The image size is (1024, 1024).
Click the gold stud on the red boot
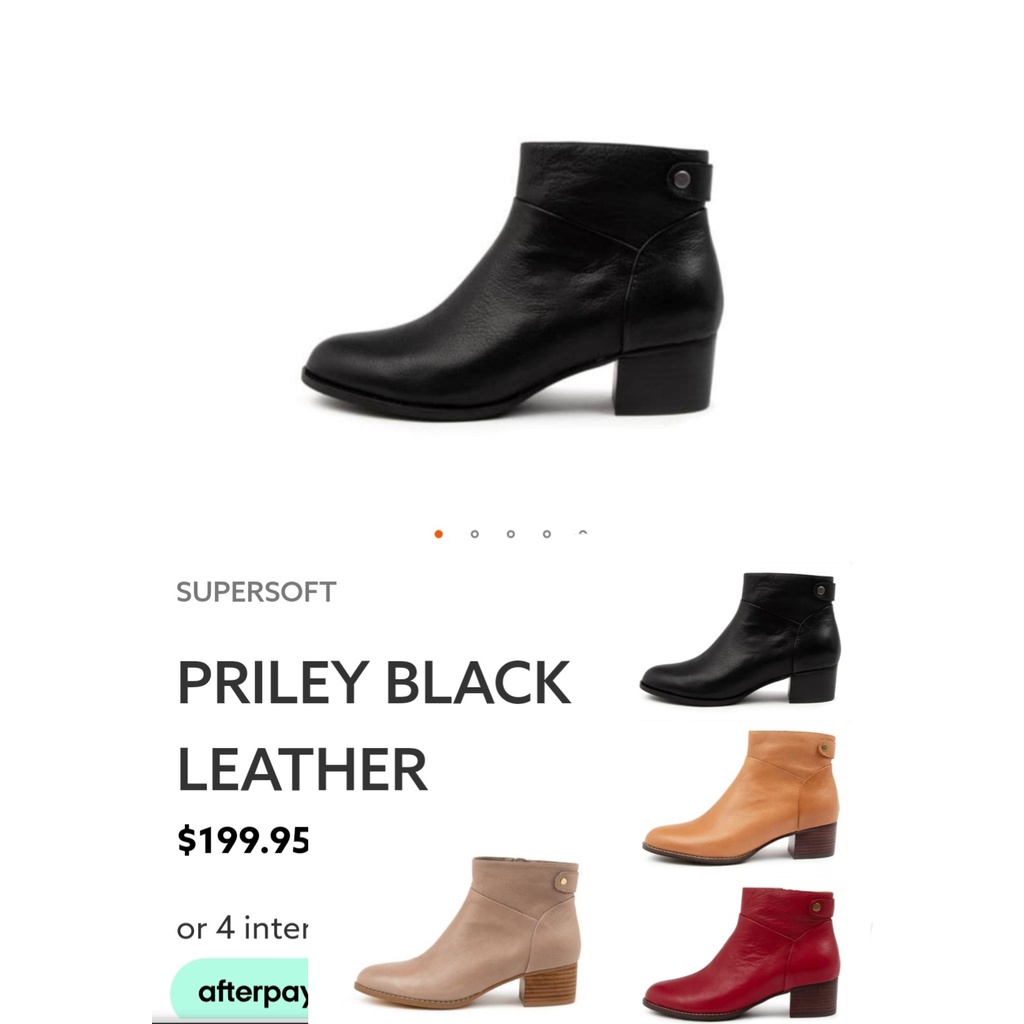coord(816,906)
